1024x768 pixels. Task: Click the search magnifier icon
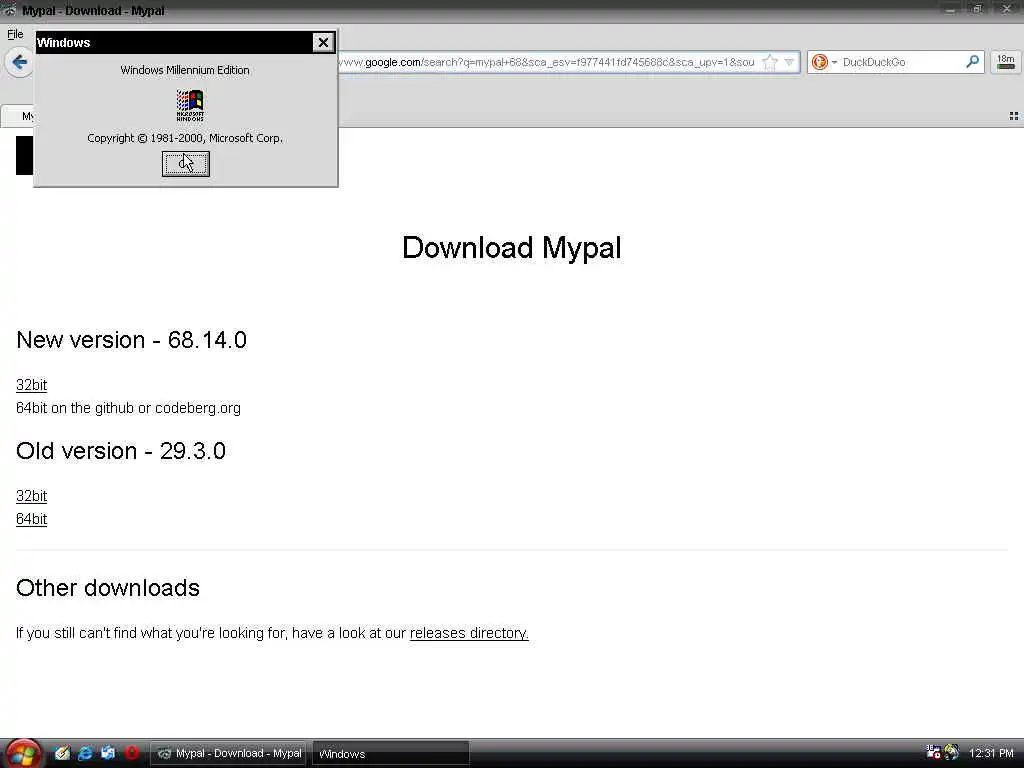(x=972, y=61)
